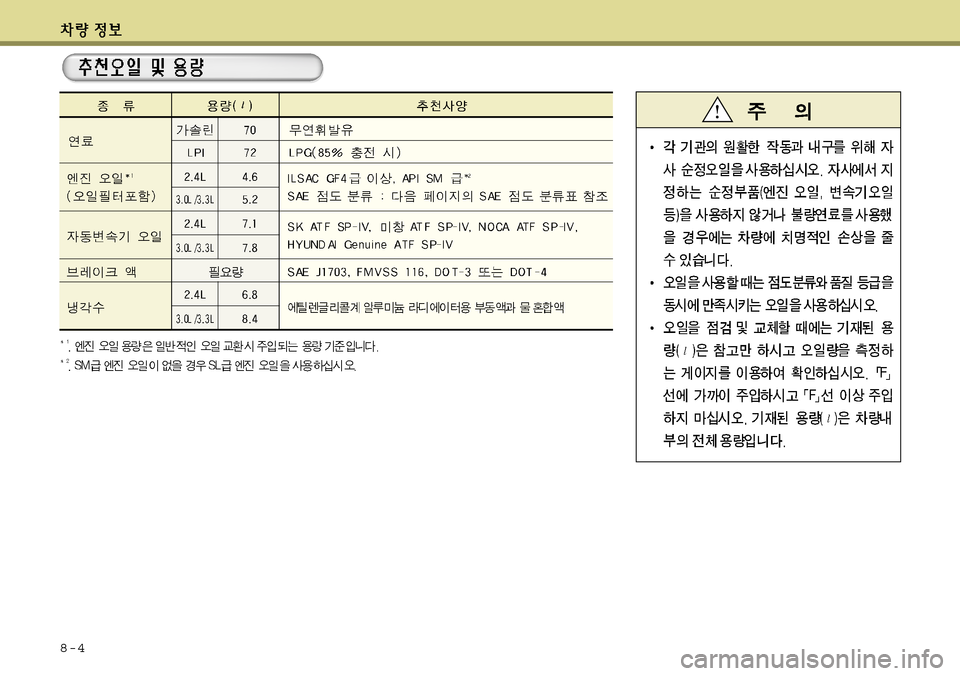Select the 'LPG(85% 충전 시)' cell
This screenshot has height=676, width=960.
pyautogui.click(x=345, y=152)
